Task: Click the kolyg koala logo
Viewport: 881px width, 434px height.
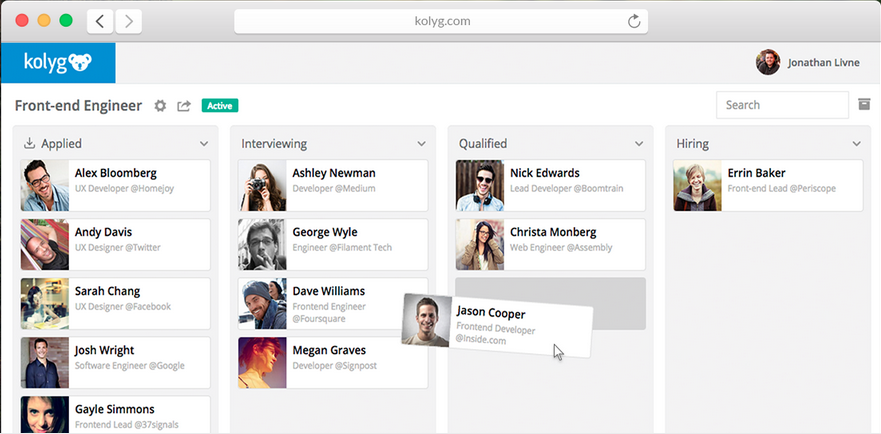Action: point(58,62)
